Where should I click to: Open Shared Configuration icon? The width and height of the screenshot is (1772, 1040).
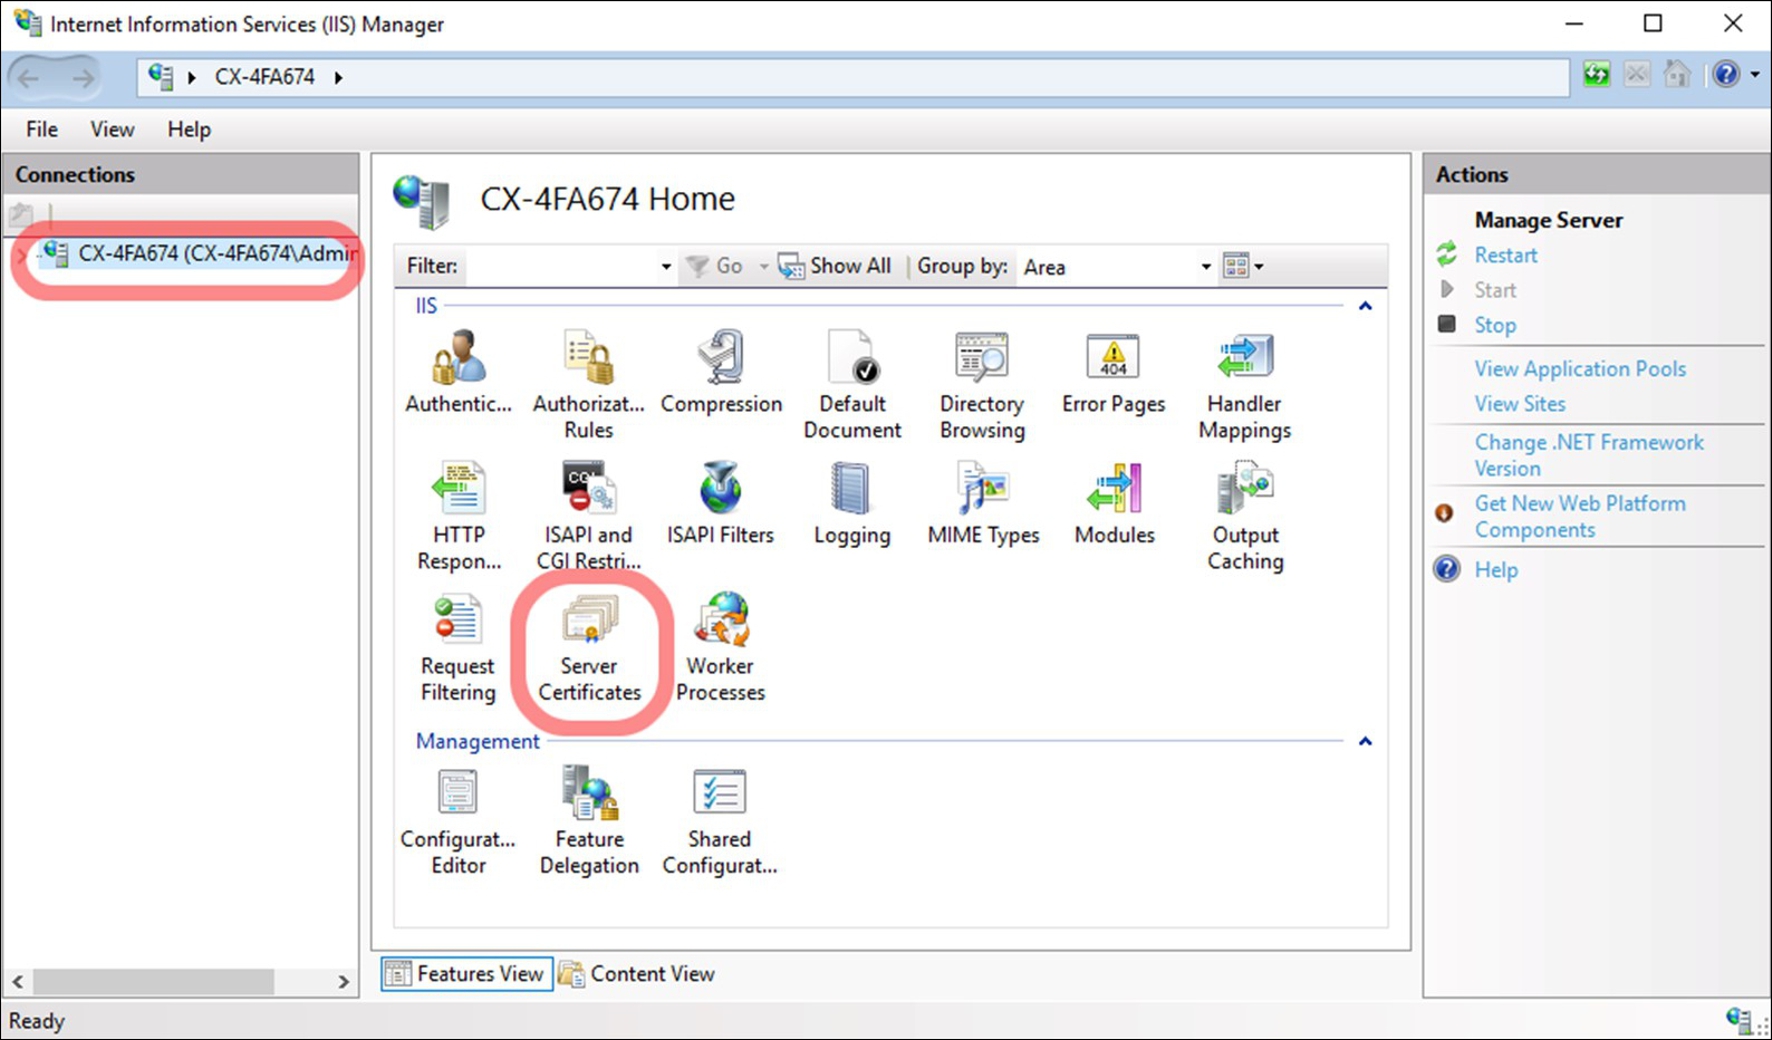tap(719, 822)
